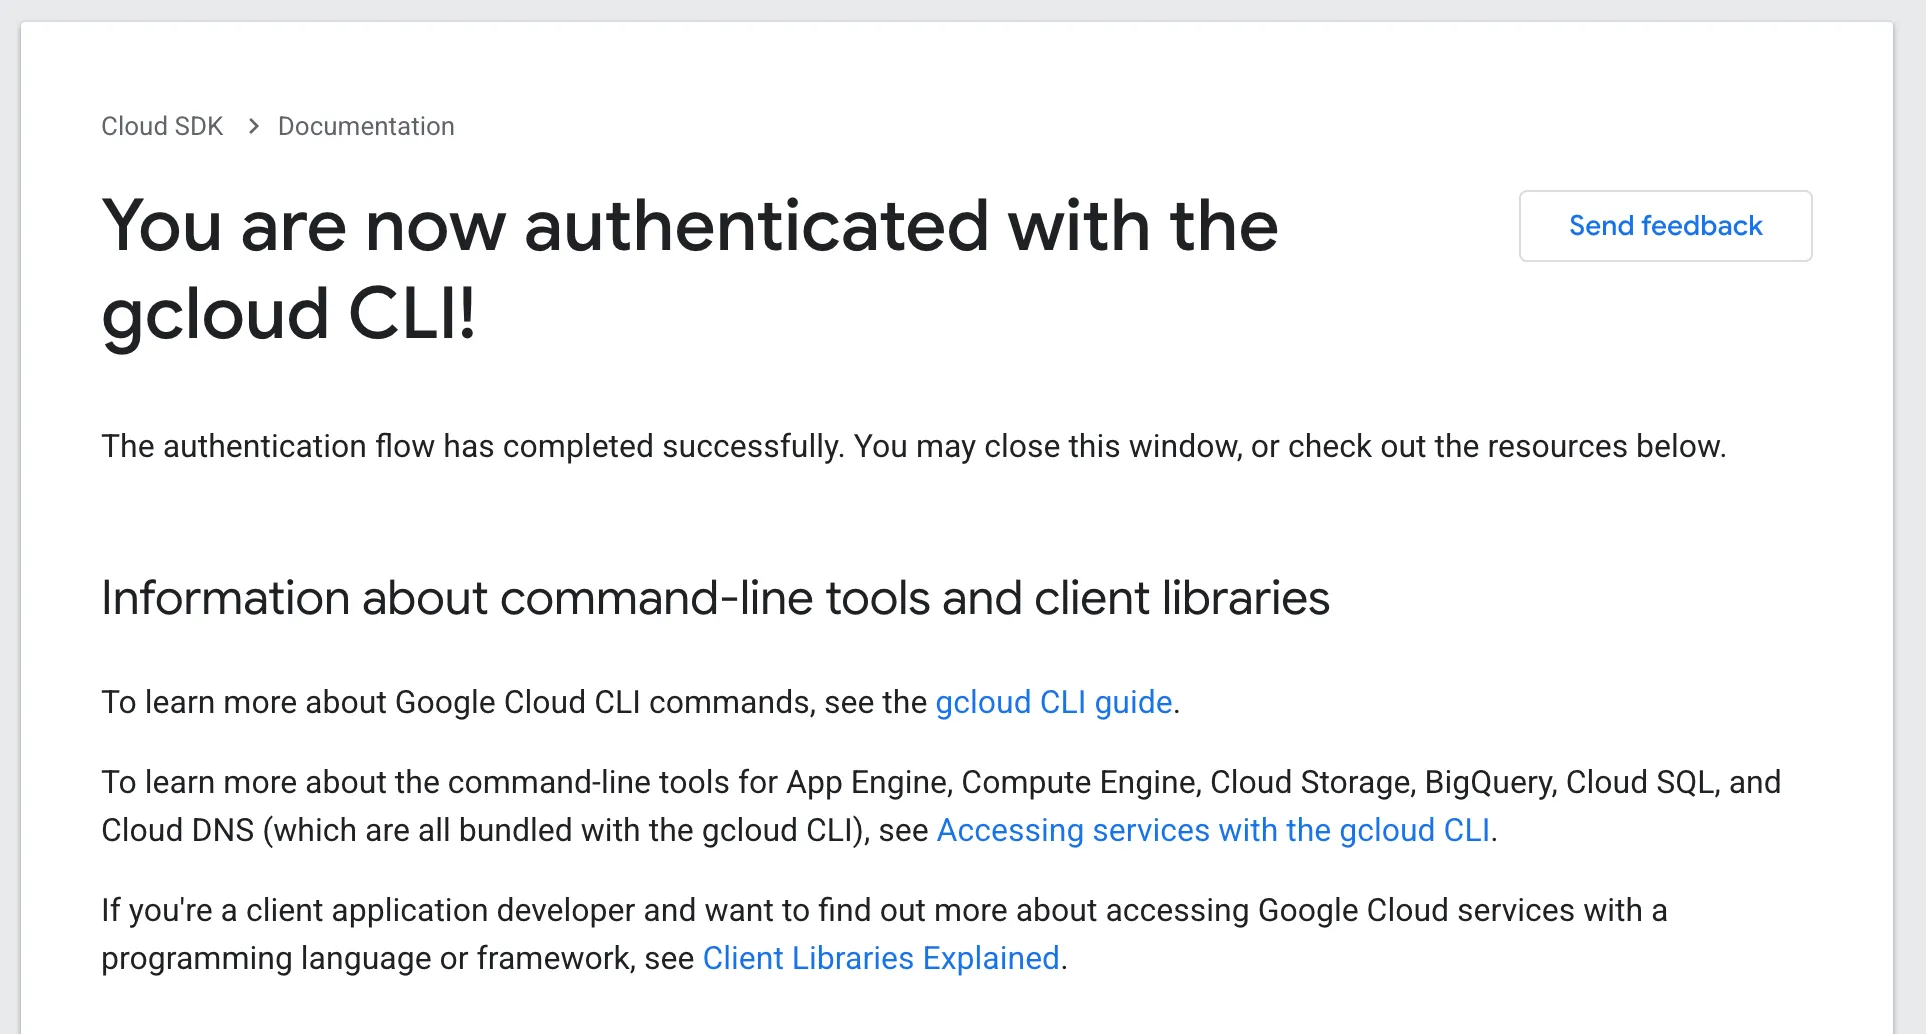Open the Client Libraries Explained link
Viewport: 1926px width, 1034px height.
(x=880, y=958)
